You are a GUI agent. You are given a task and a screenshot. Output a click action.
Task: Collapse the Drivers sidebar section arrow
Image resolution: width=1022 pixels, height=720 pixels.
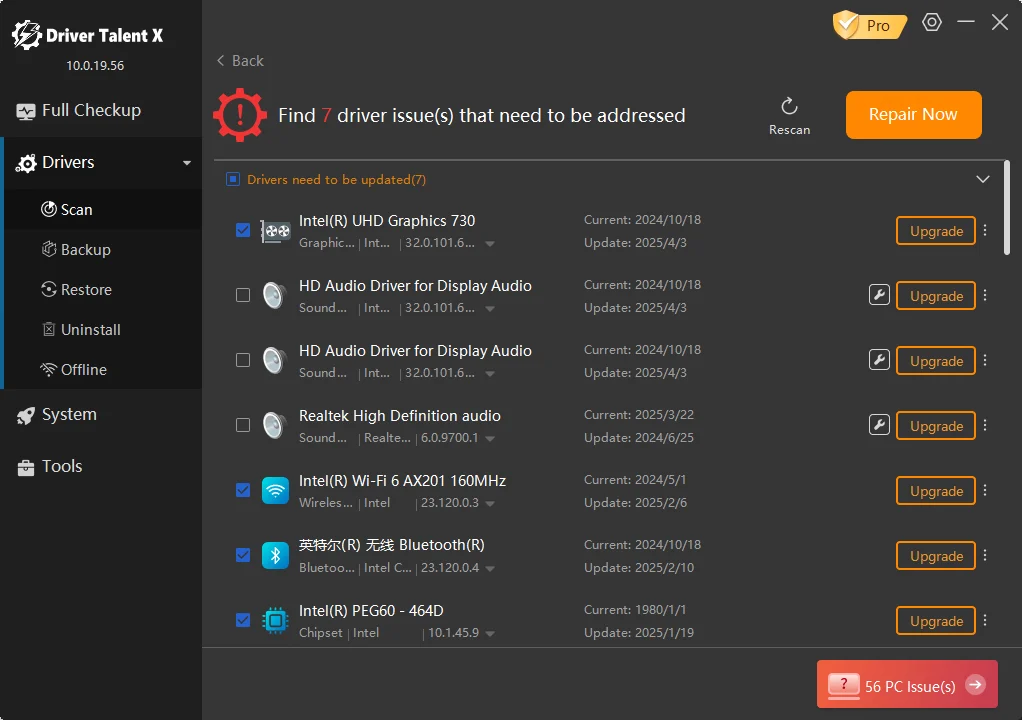187,163
